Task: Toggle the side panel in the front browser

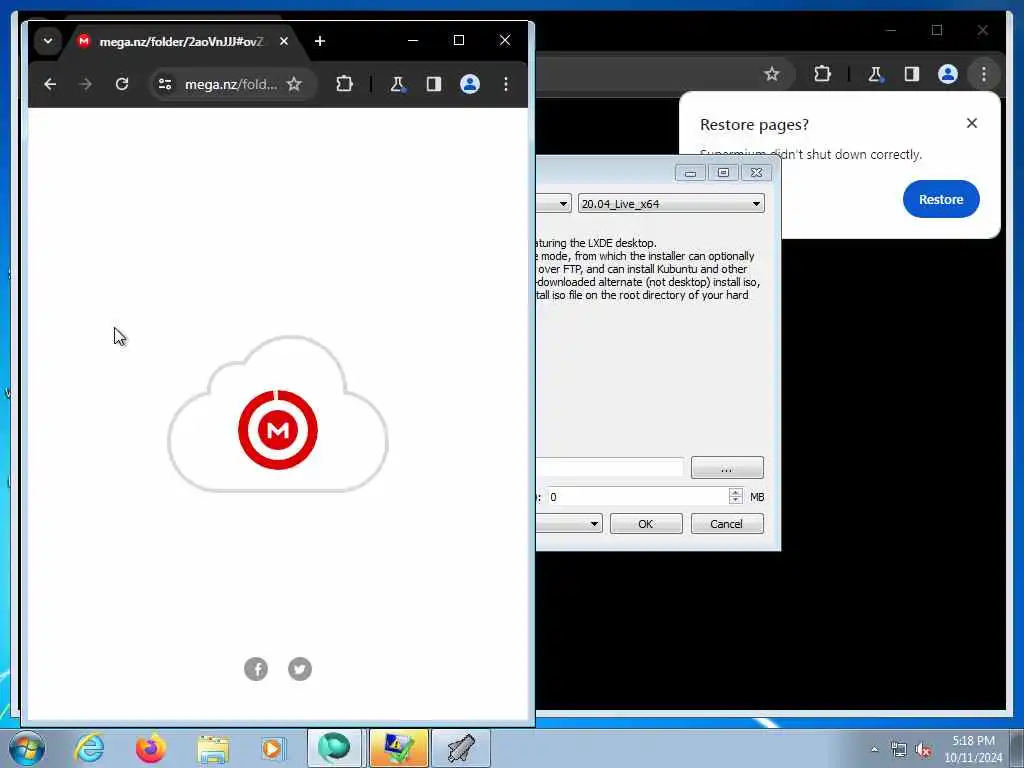Action: click(x=434, y=84)
